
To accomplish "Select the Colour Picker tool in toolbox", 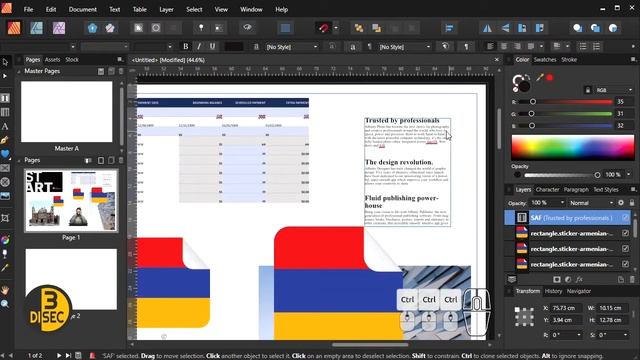I will pos(5,268).
